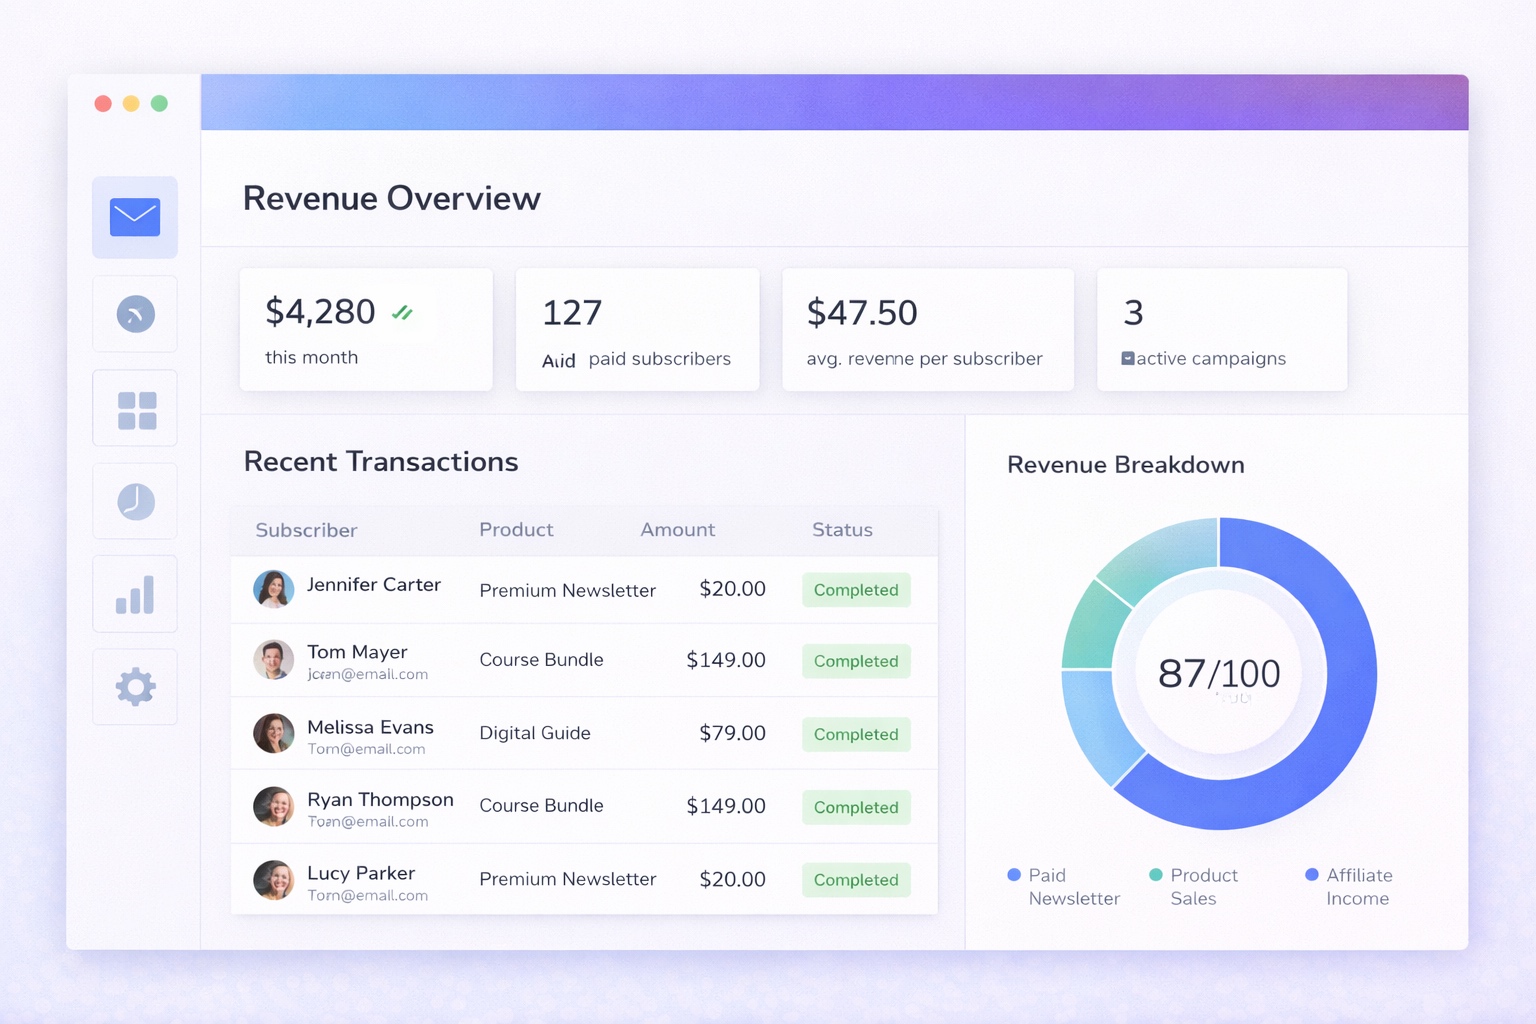Click $149.00 in Ryan Thompson row

pyautogui.click(x=726, y=806)
